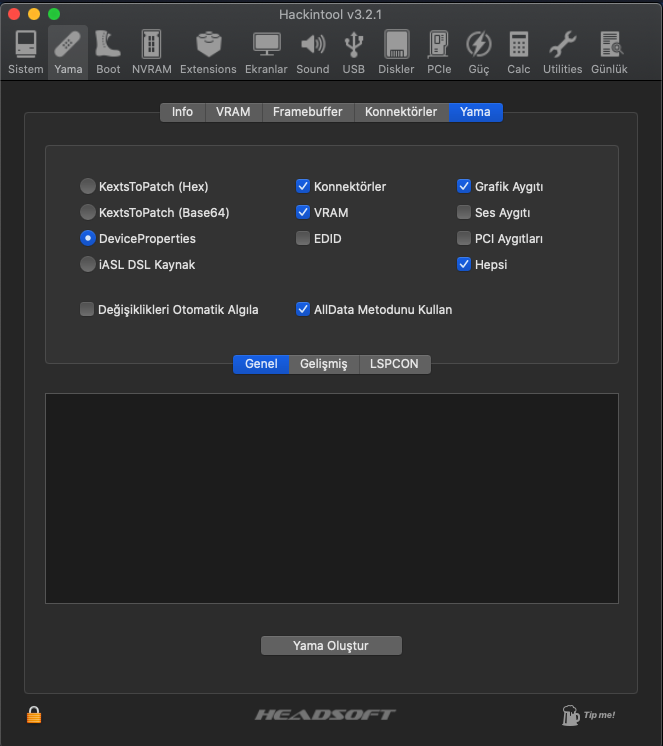This screenshot has height=746, width=663.
Task: Open the Güç power section
Action: pyautogui.click(x=479, y=52)
